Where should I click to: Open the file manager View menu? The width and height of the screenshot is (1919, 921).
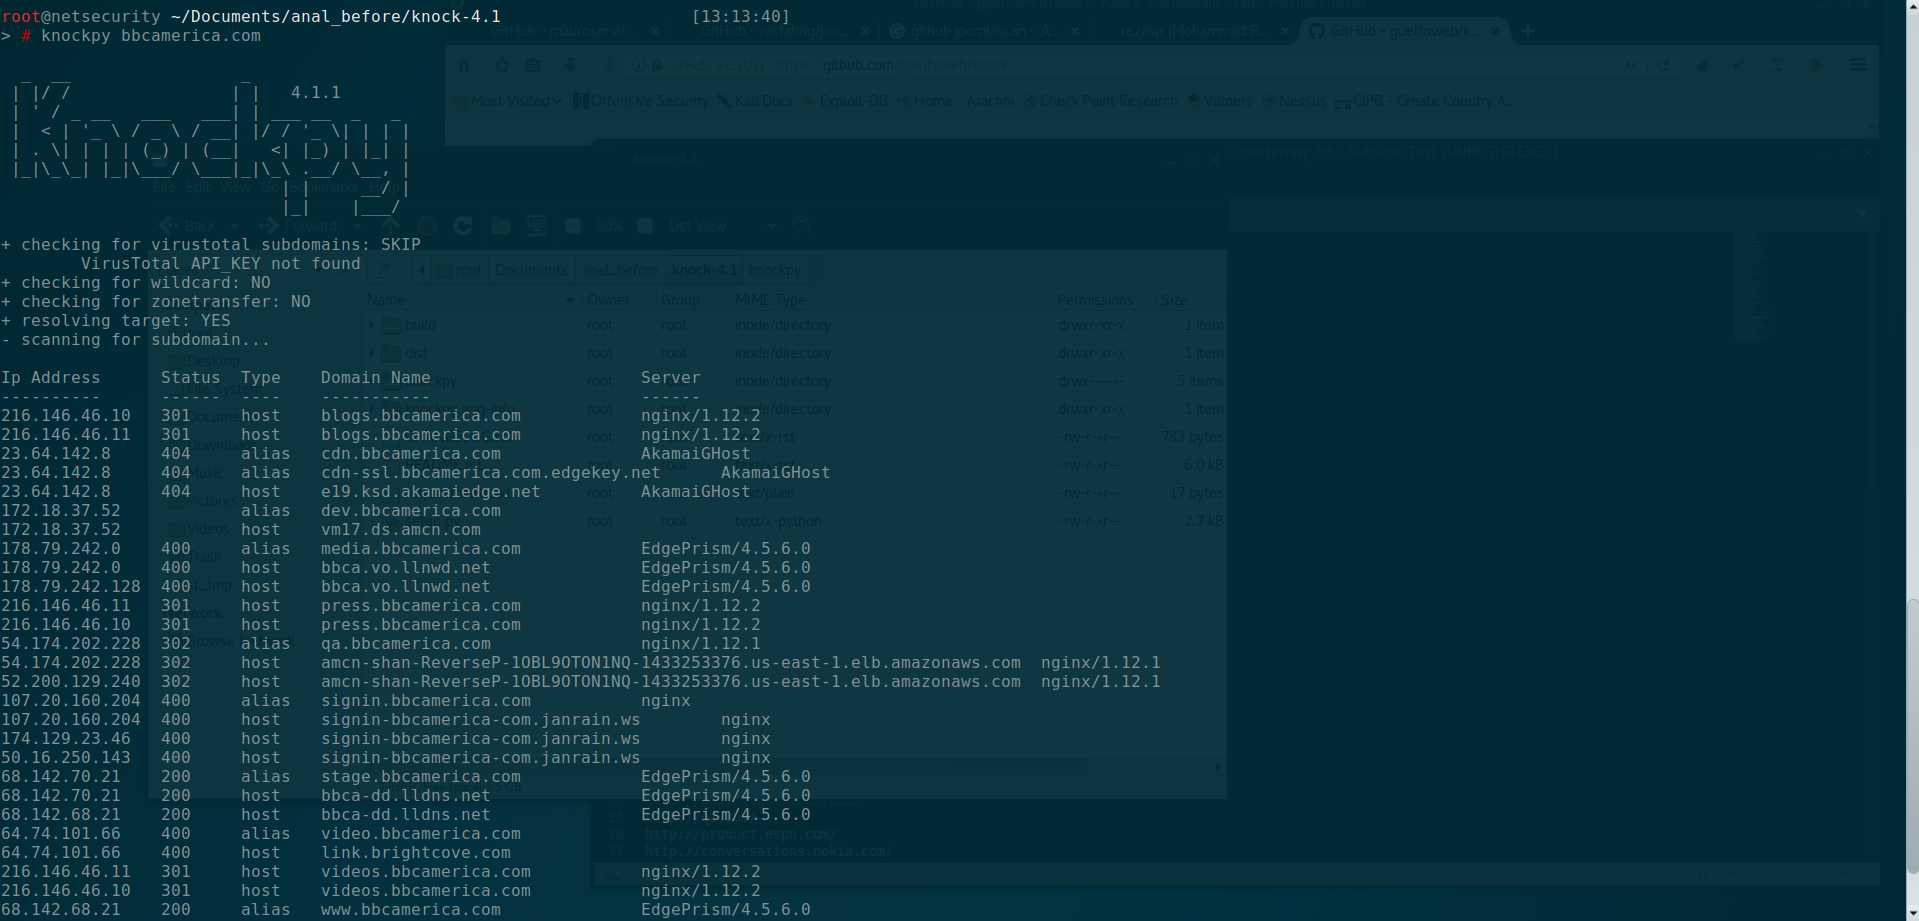(x=235, y=187)
